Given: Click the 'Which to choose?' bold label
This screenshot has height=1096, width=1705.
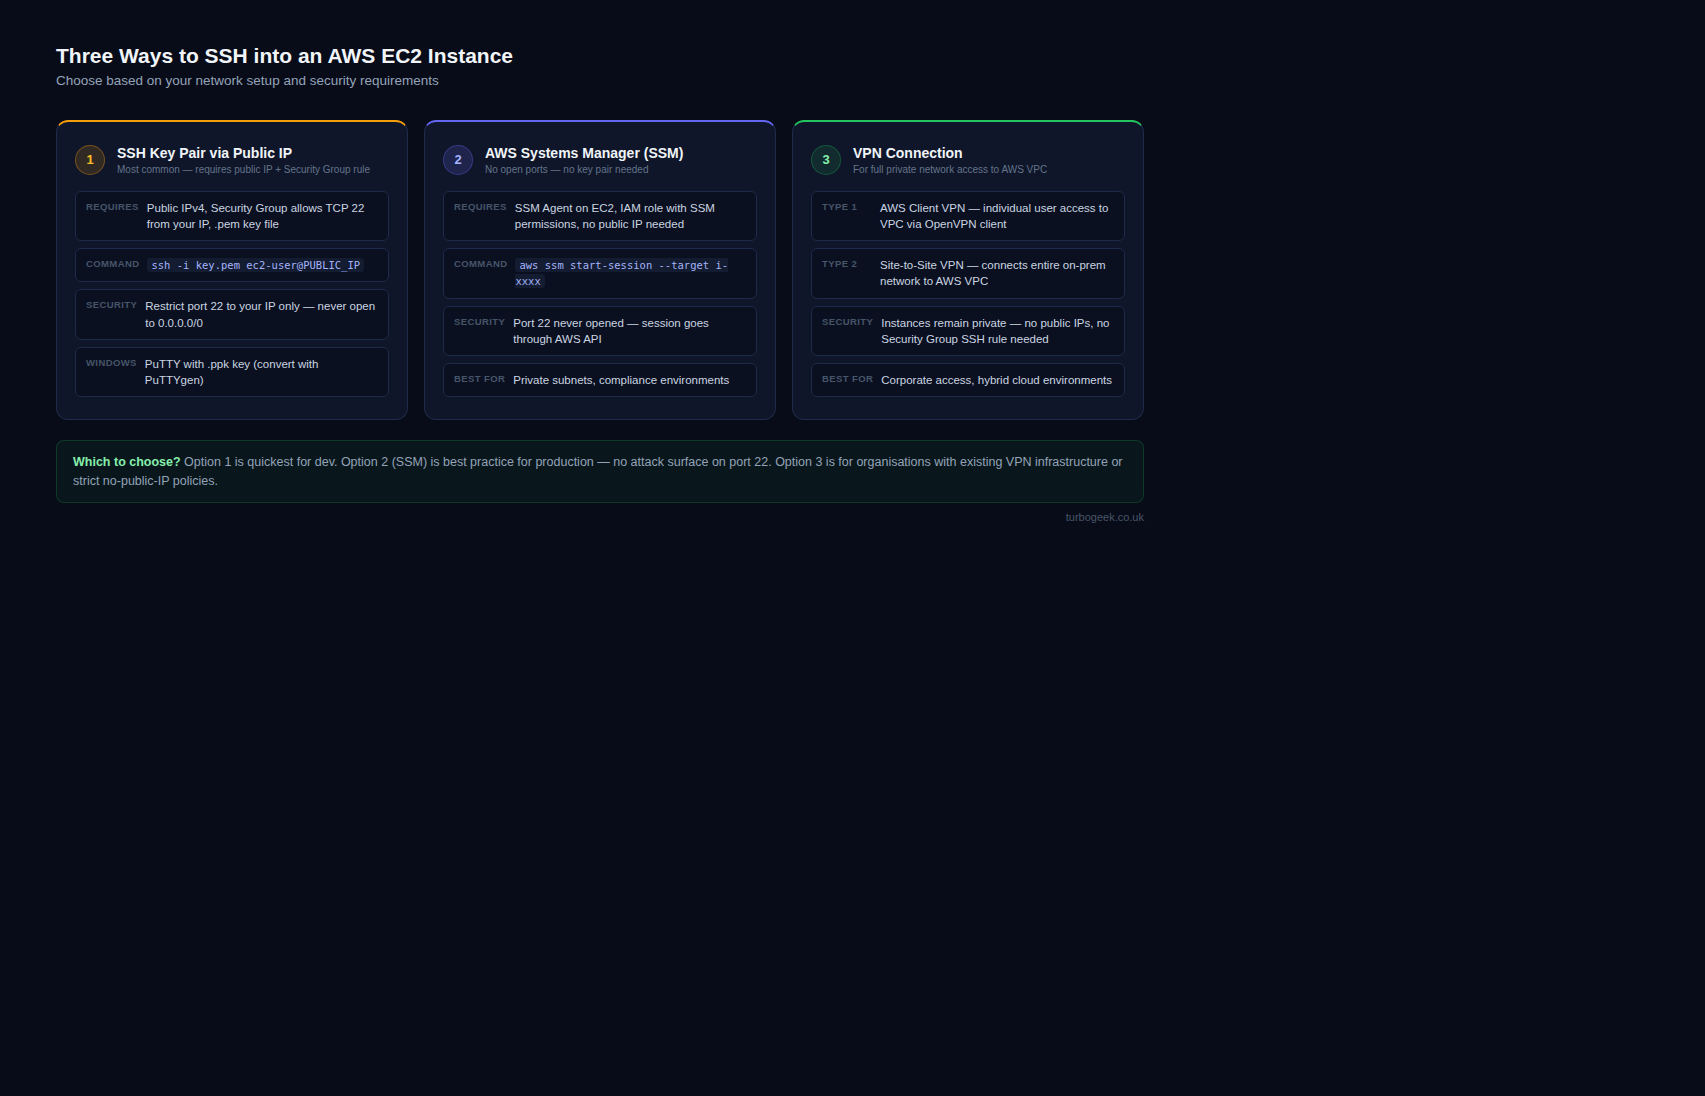Looking at the screenshot, I should (x=126, y=462).
